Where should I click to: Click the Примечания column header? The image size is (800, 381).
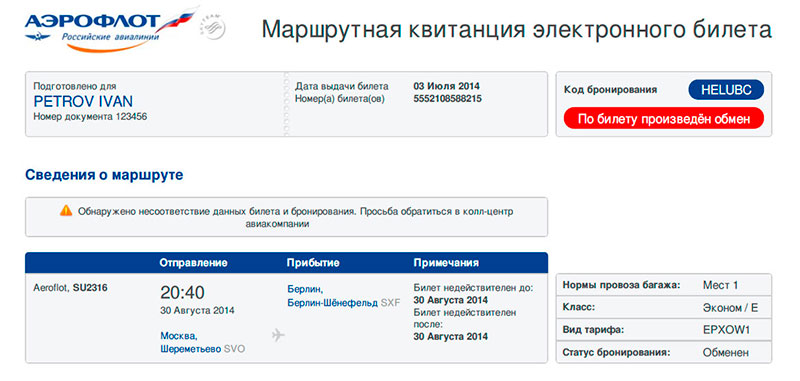pyautogui.click(x=446, y=263)
